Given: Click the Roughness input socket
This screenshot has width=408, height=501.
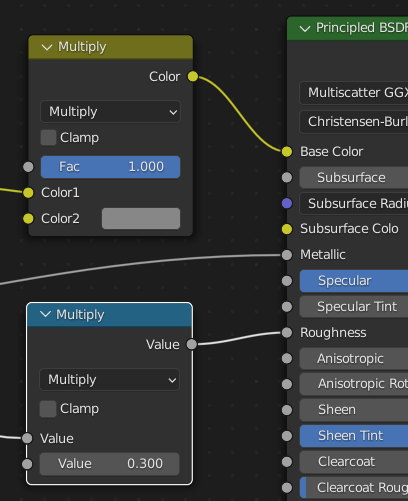Looking at the screenshot, I should click(x=287, y=332).
